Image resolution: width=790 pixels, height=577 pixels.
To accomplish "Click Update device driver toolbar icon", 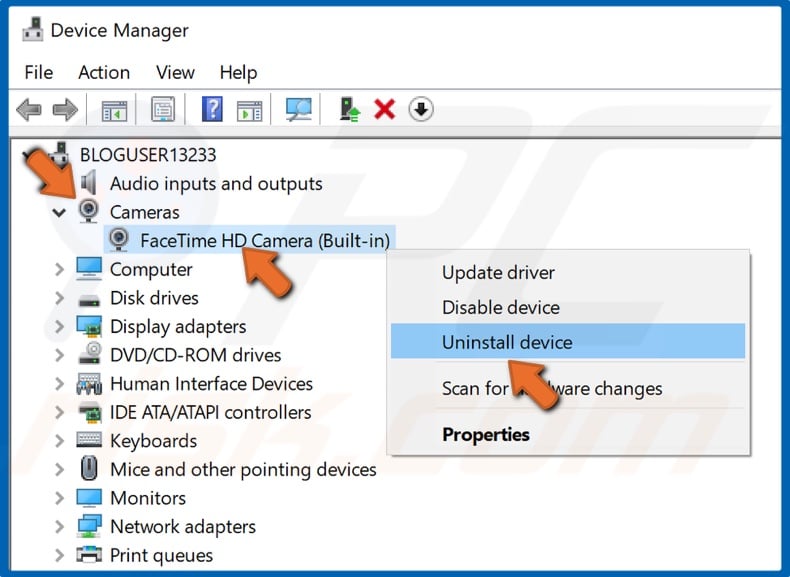I will [x=350, y=109].
